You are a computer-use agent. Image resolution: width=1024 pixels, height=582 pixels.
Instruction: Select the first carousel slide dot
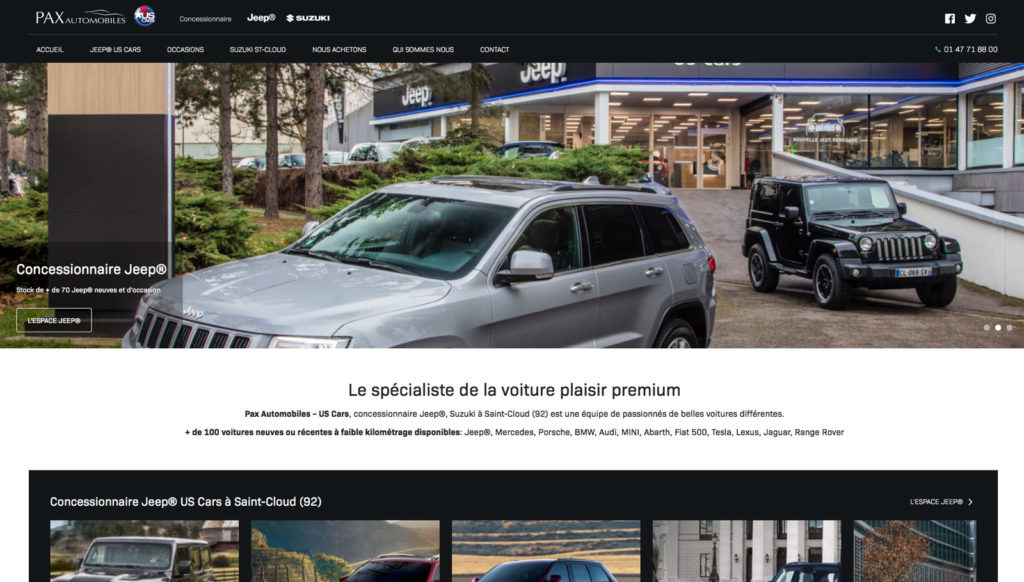pyautogui.click(x=987, y=327)
